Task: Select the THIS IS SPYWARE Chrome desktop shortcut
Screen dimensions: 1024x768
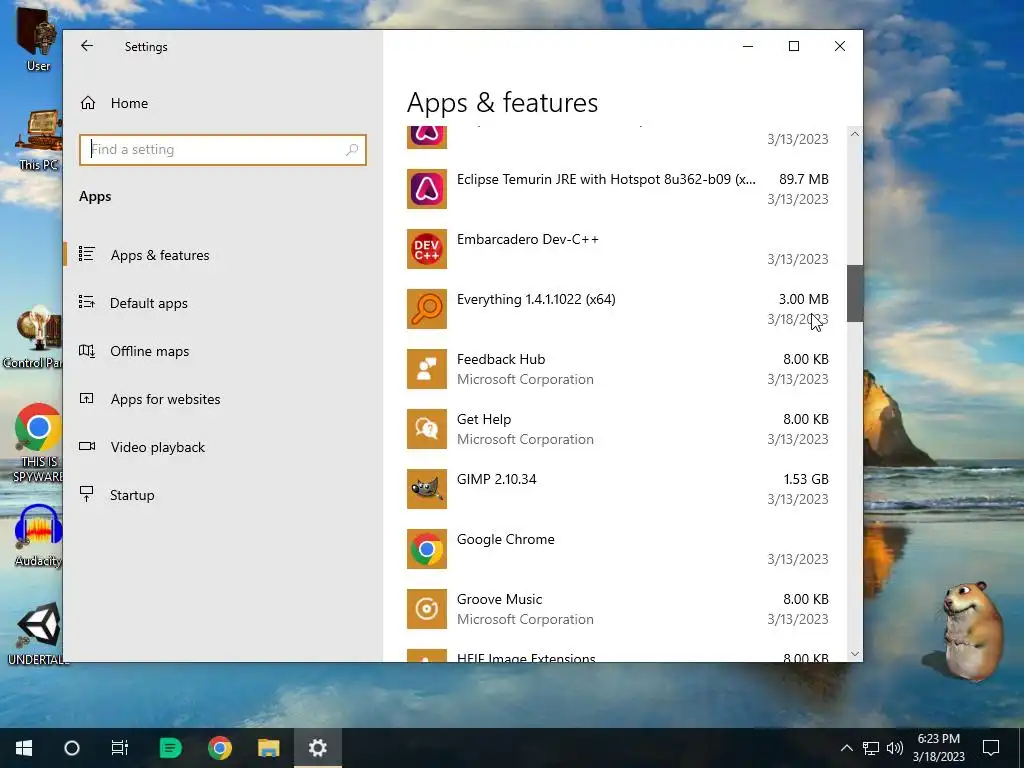Action: (x=38, y=444)
